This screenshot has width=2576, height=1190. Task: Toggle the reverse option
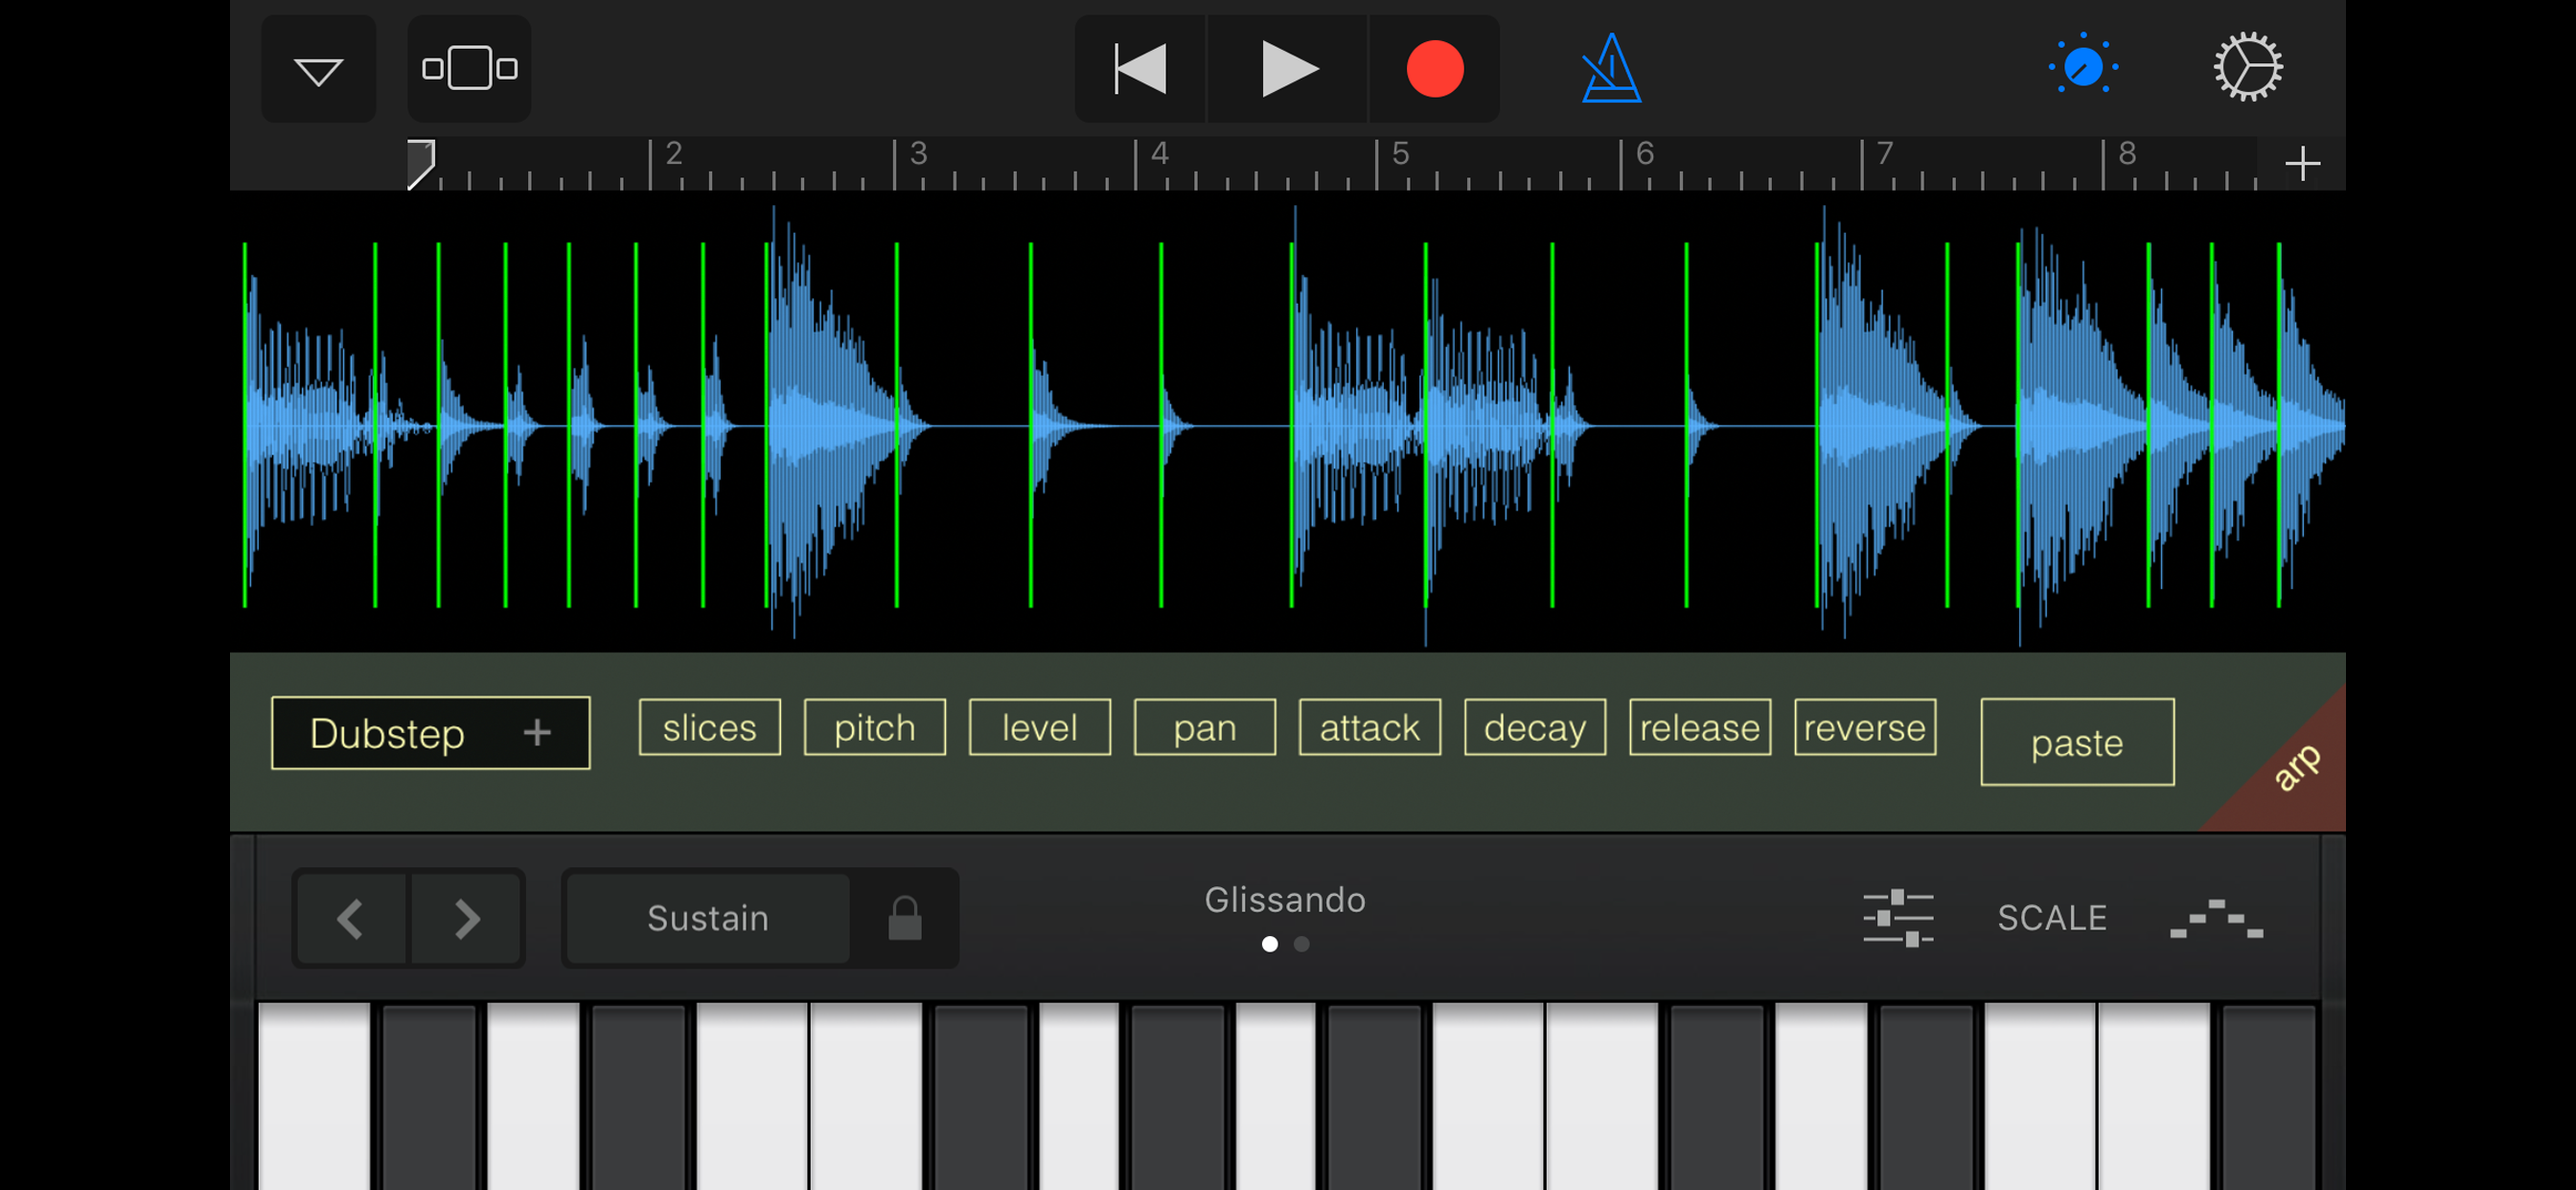1864,727
